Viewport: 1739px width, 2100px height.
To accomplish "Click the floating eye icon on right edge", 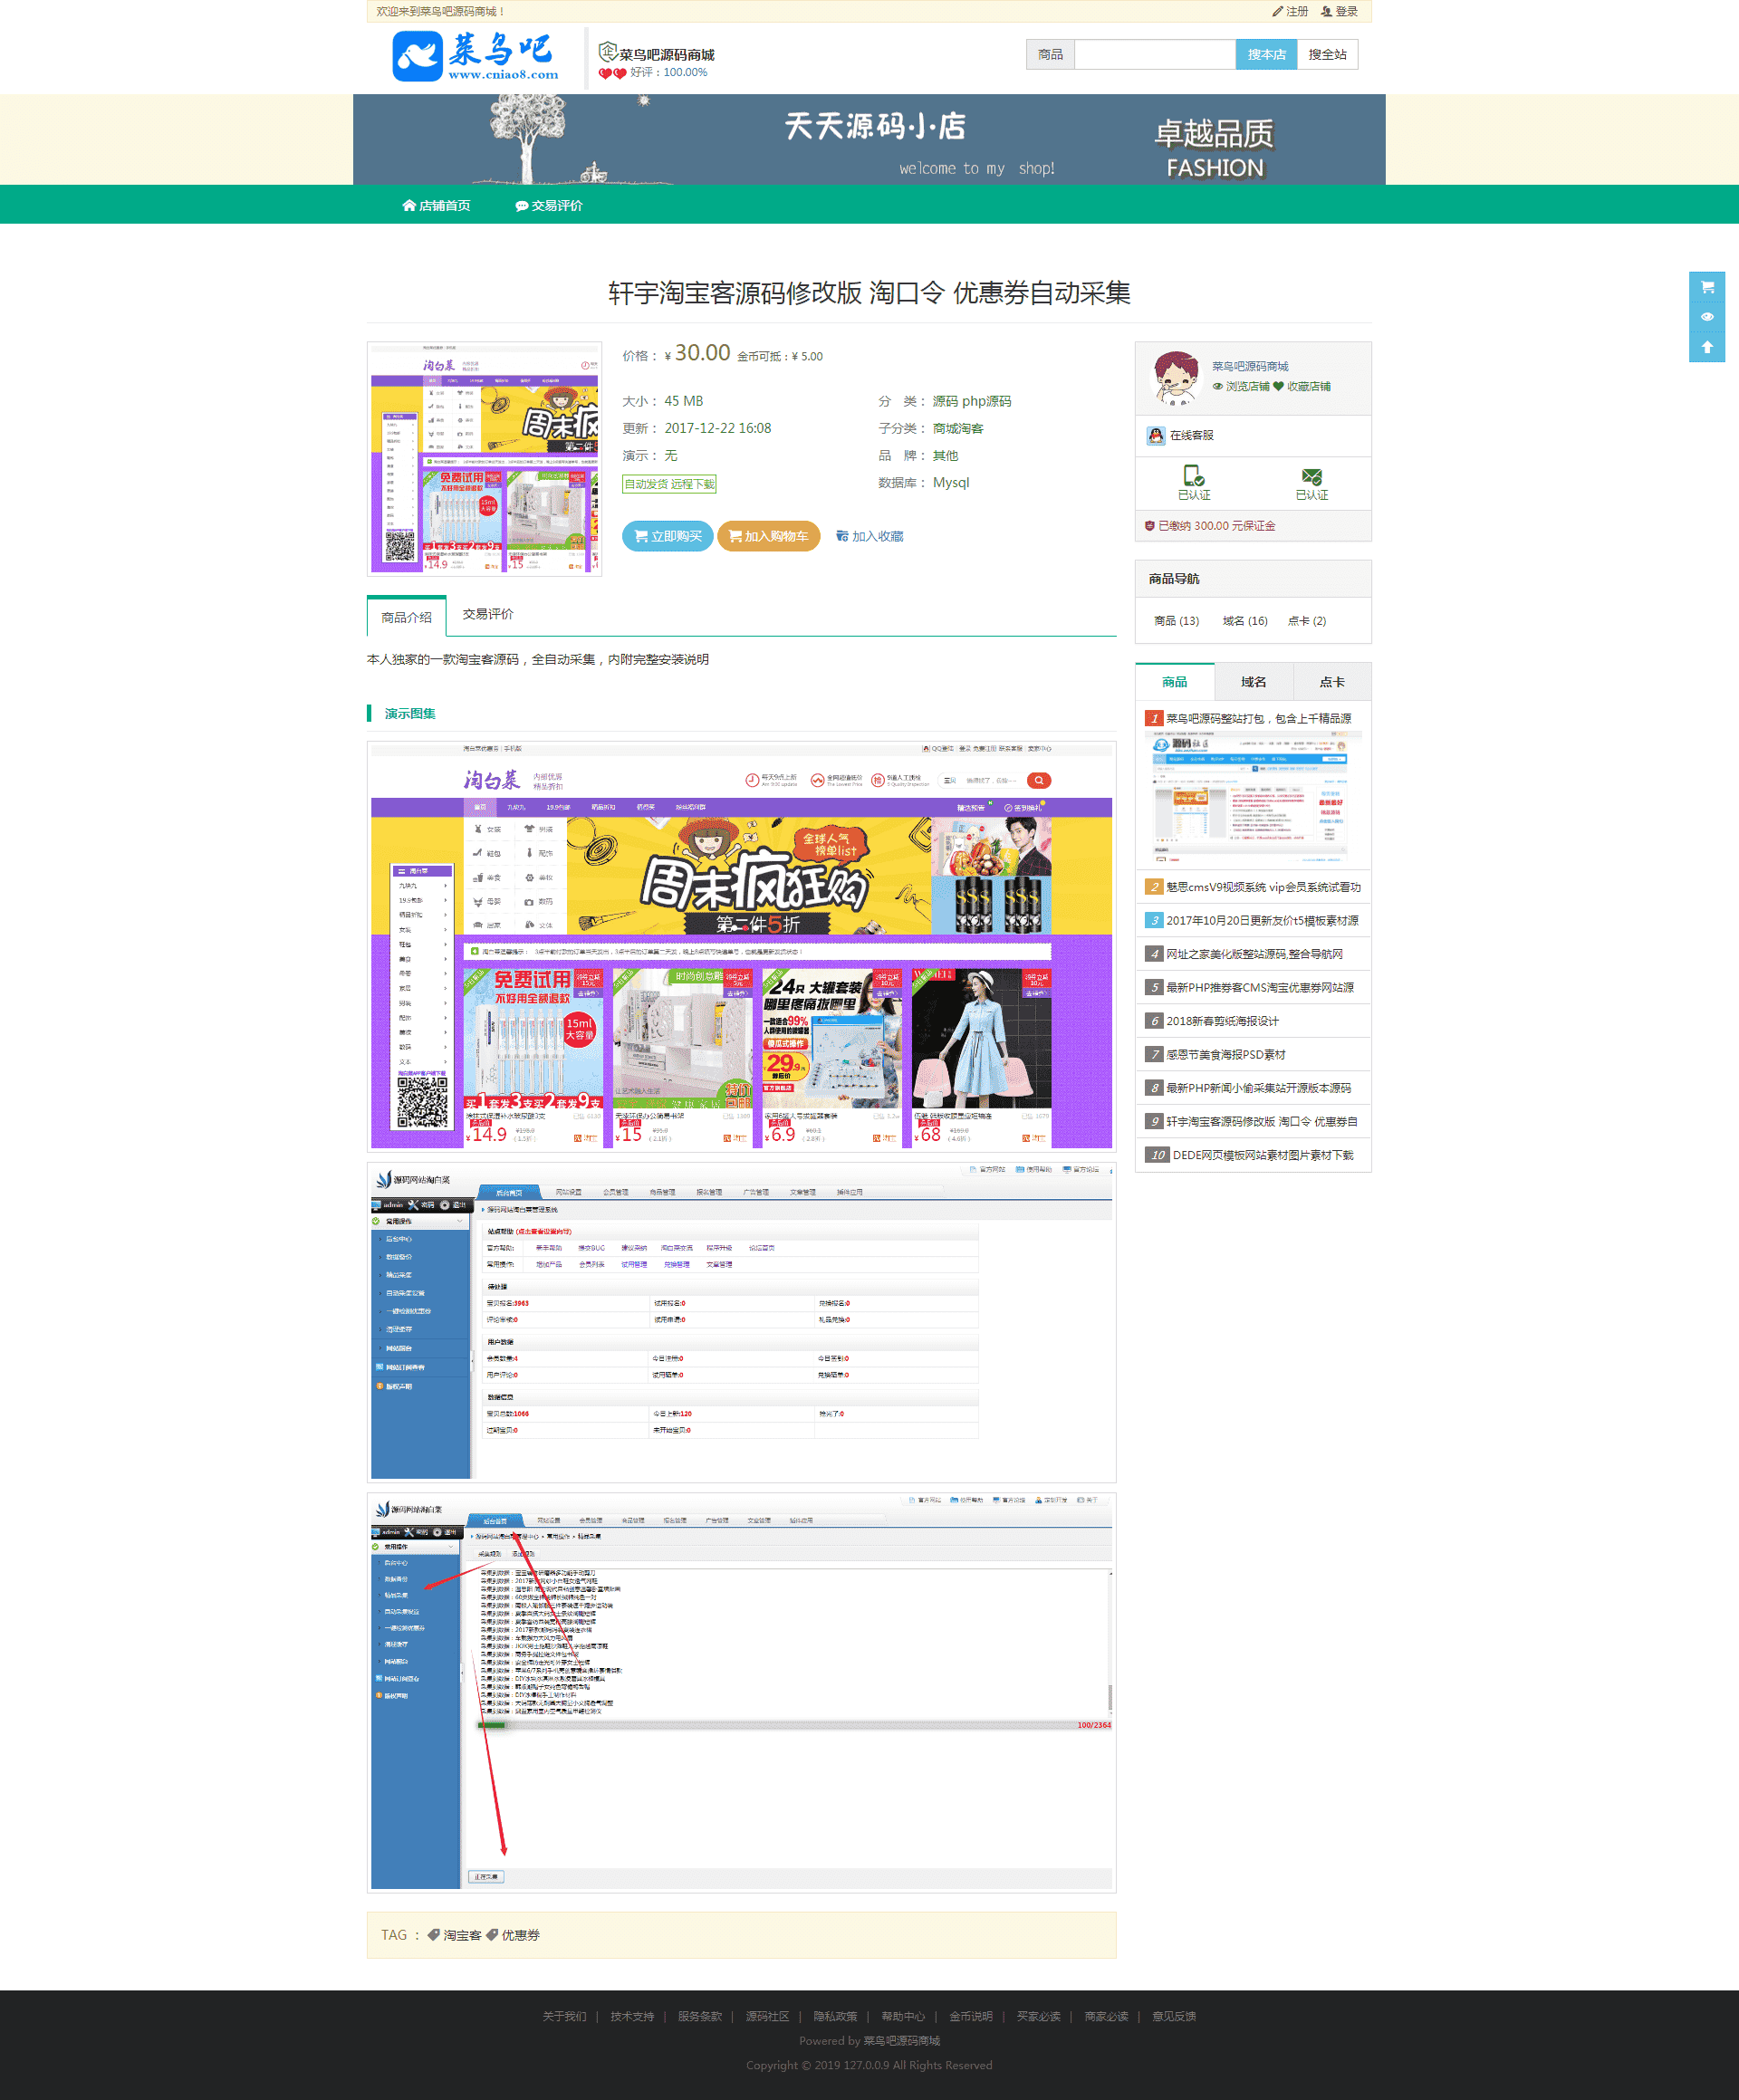I will point(1707,317).
